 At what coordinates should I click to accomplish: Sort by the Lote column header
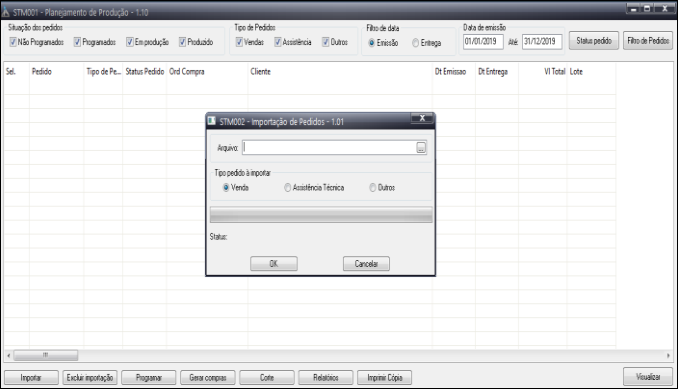[x=591, y=72]
